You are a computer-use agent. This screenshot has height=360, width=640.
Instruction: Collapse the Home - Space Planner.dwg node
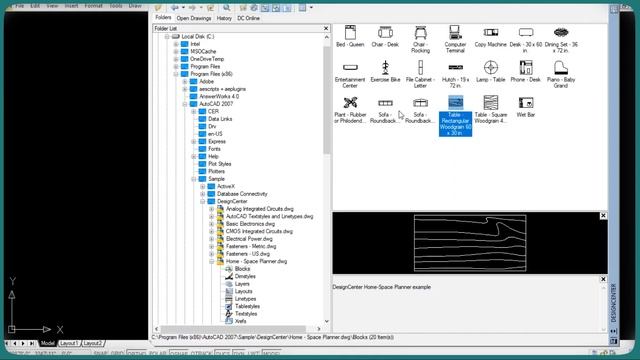pyautogui.click(x=211, y=262)
